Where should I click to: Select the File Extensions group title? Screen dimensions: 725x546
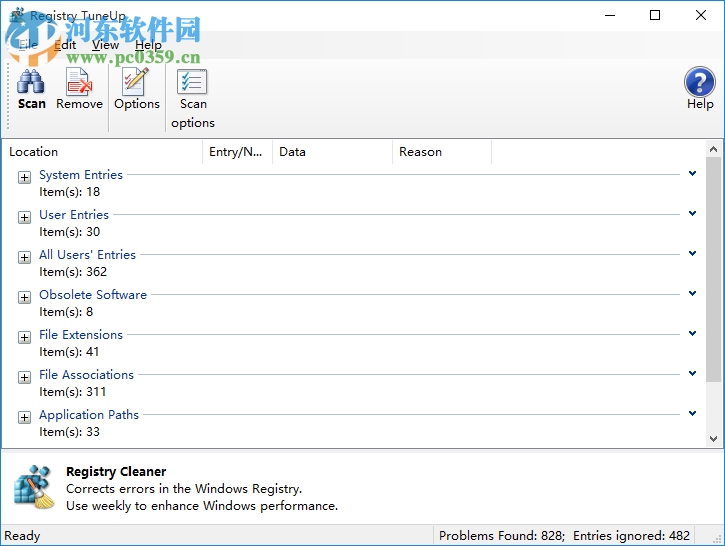pyautogui.click(x=81, y=335)
